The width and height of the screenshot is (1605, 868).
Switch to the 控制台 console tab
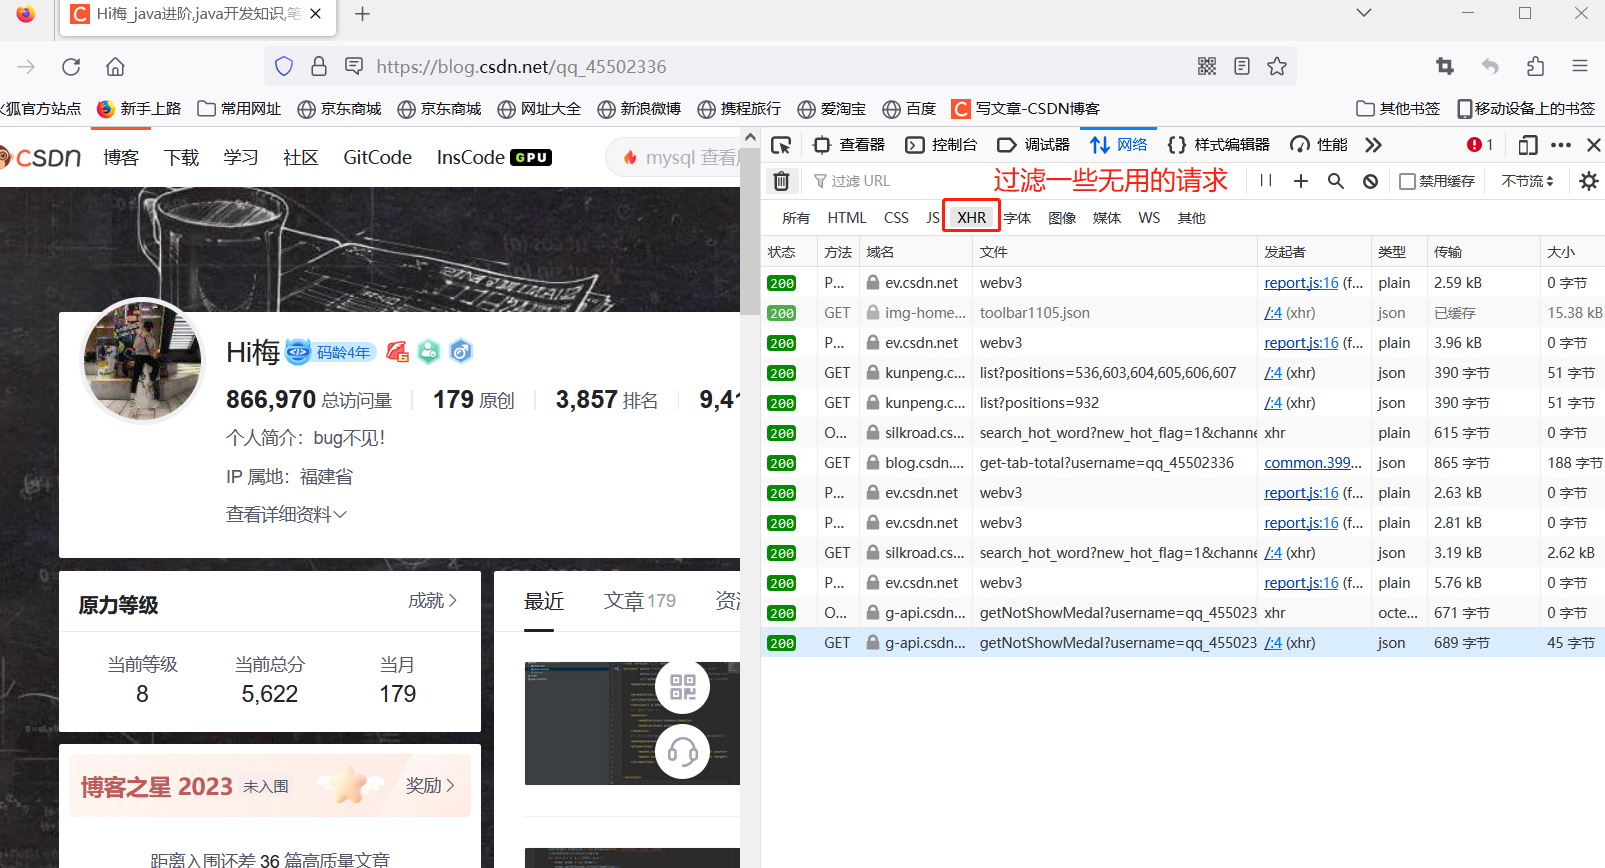(x=941, y=145)
